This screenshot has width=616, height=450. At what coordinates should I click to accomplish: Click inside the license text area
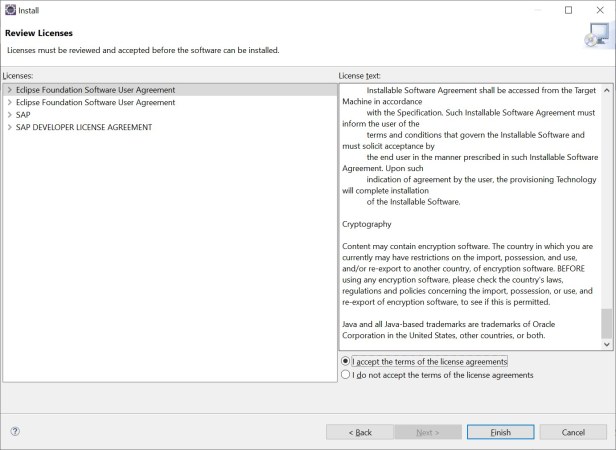pos(470,250)
